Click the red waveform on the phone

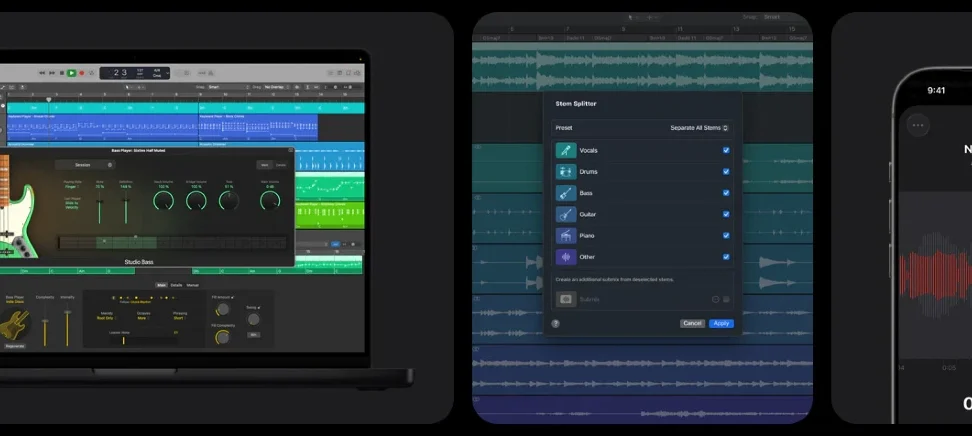[x=935, y=275]
